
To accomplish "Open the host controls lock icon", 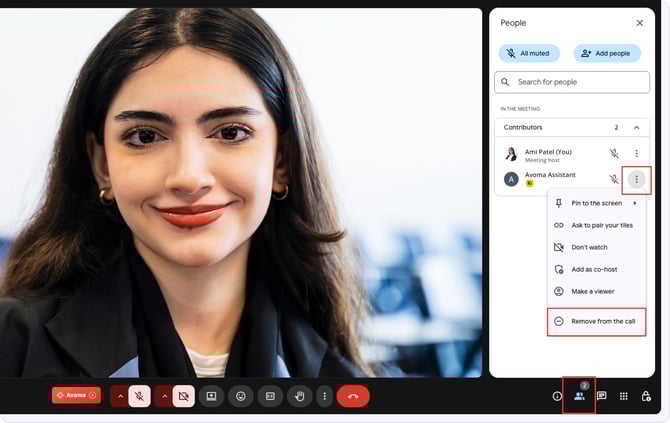I will point(646,396).
